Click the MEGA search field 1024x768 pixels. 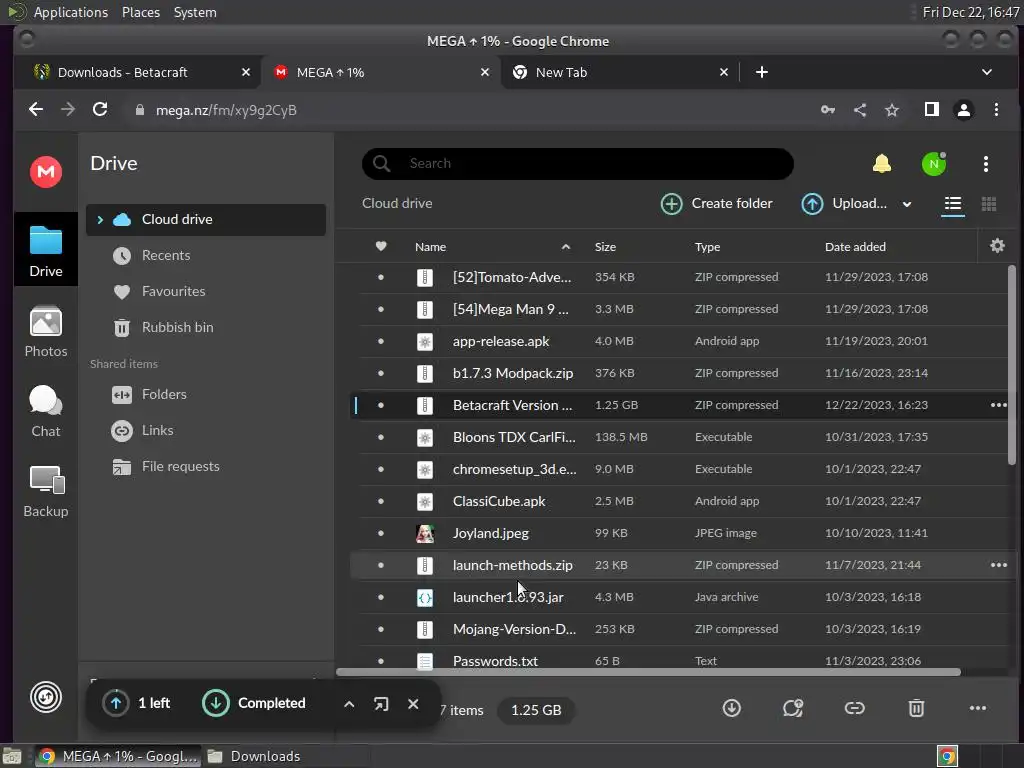pyautogui.click(x=578, y=163)
